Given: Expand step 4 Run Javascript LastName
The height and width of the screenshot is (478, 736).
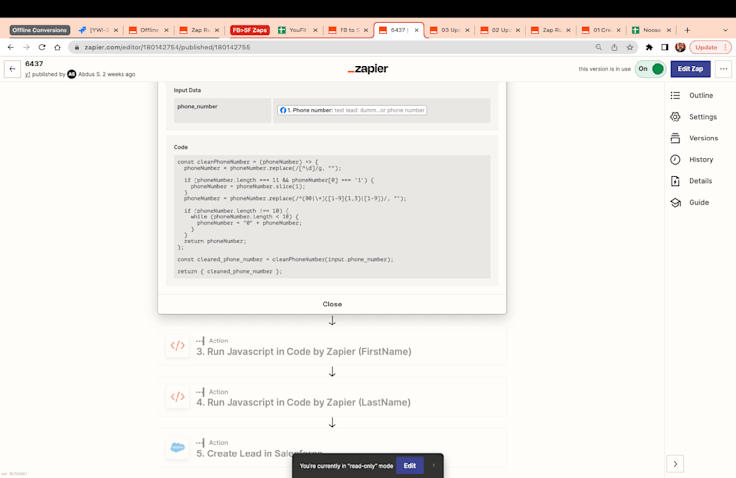Looking at the screenshot, I should [x=332, y=397].
